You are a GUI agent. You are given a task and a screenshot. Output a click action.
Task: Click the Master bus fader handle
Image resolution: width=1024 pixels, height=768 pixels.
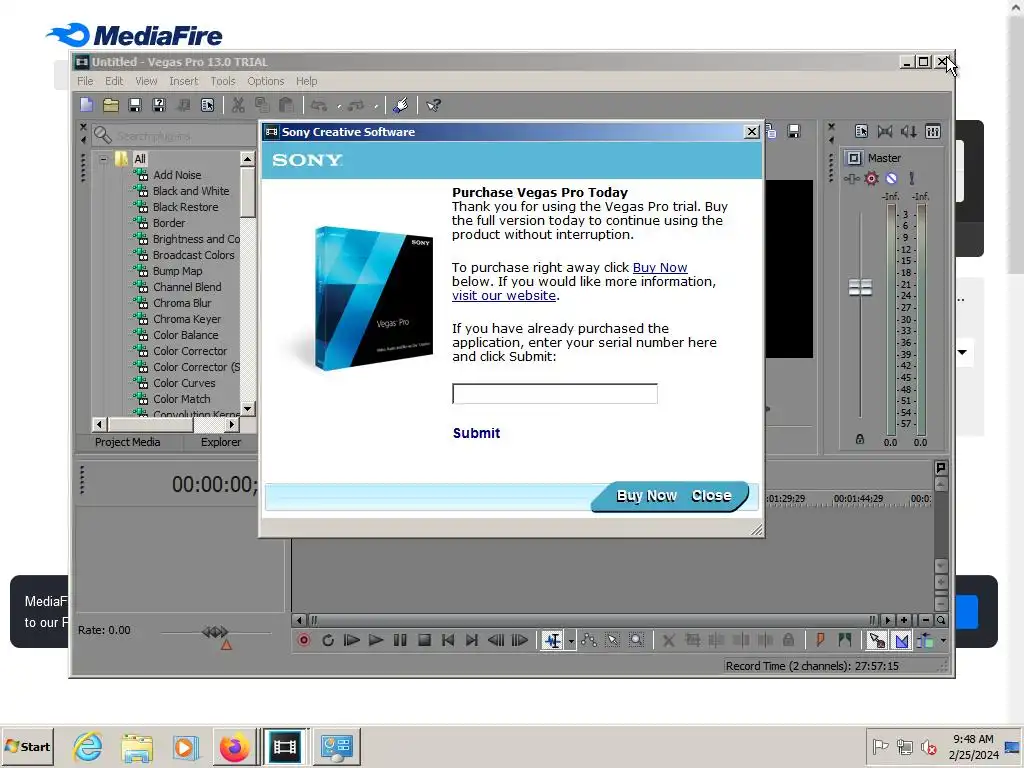[860, 287]
